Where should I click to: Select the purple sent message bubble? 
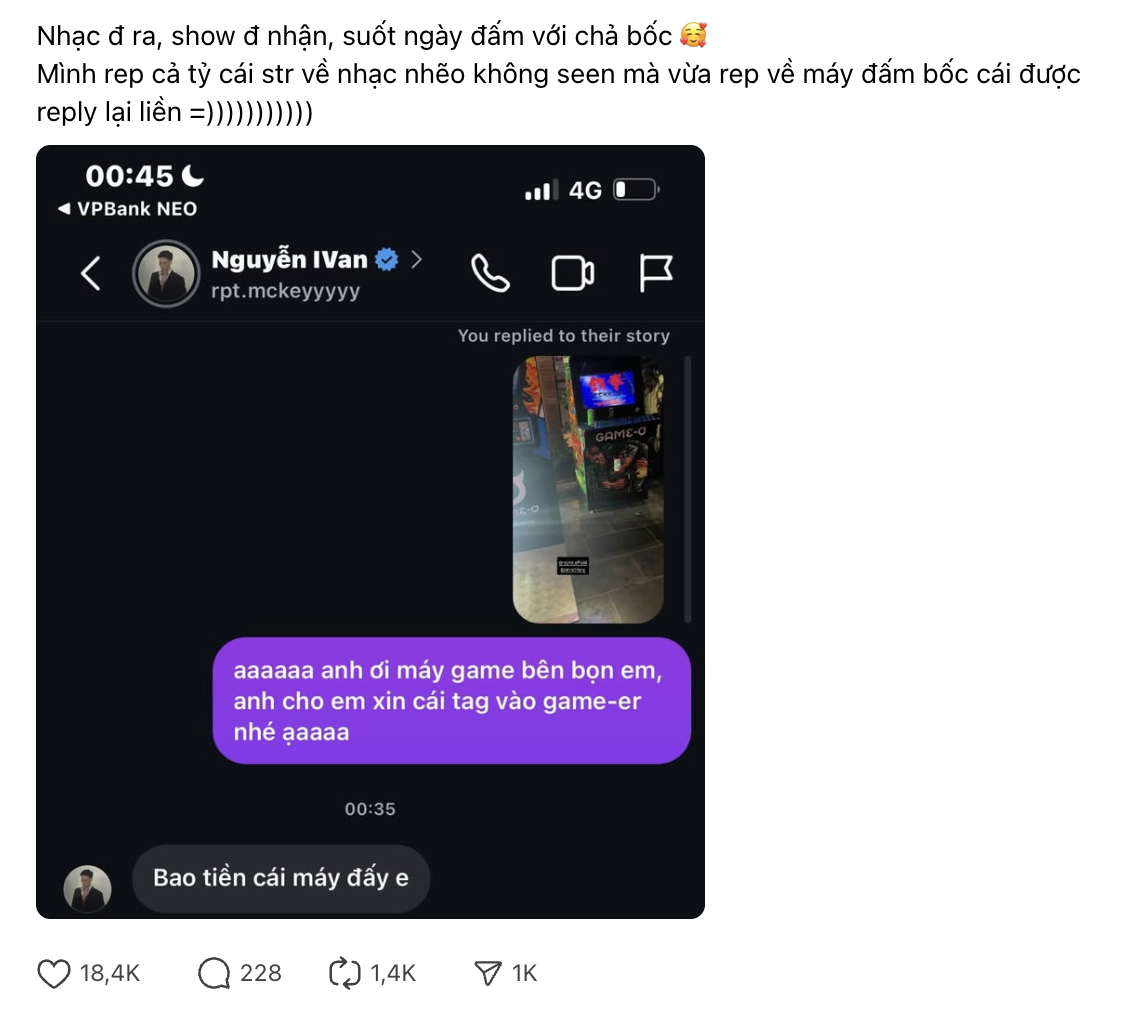(x=451, y=701)
